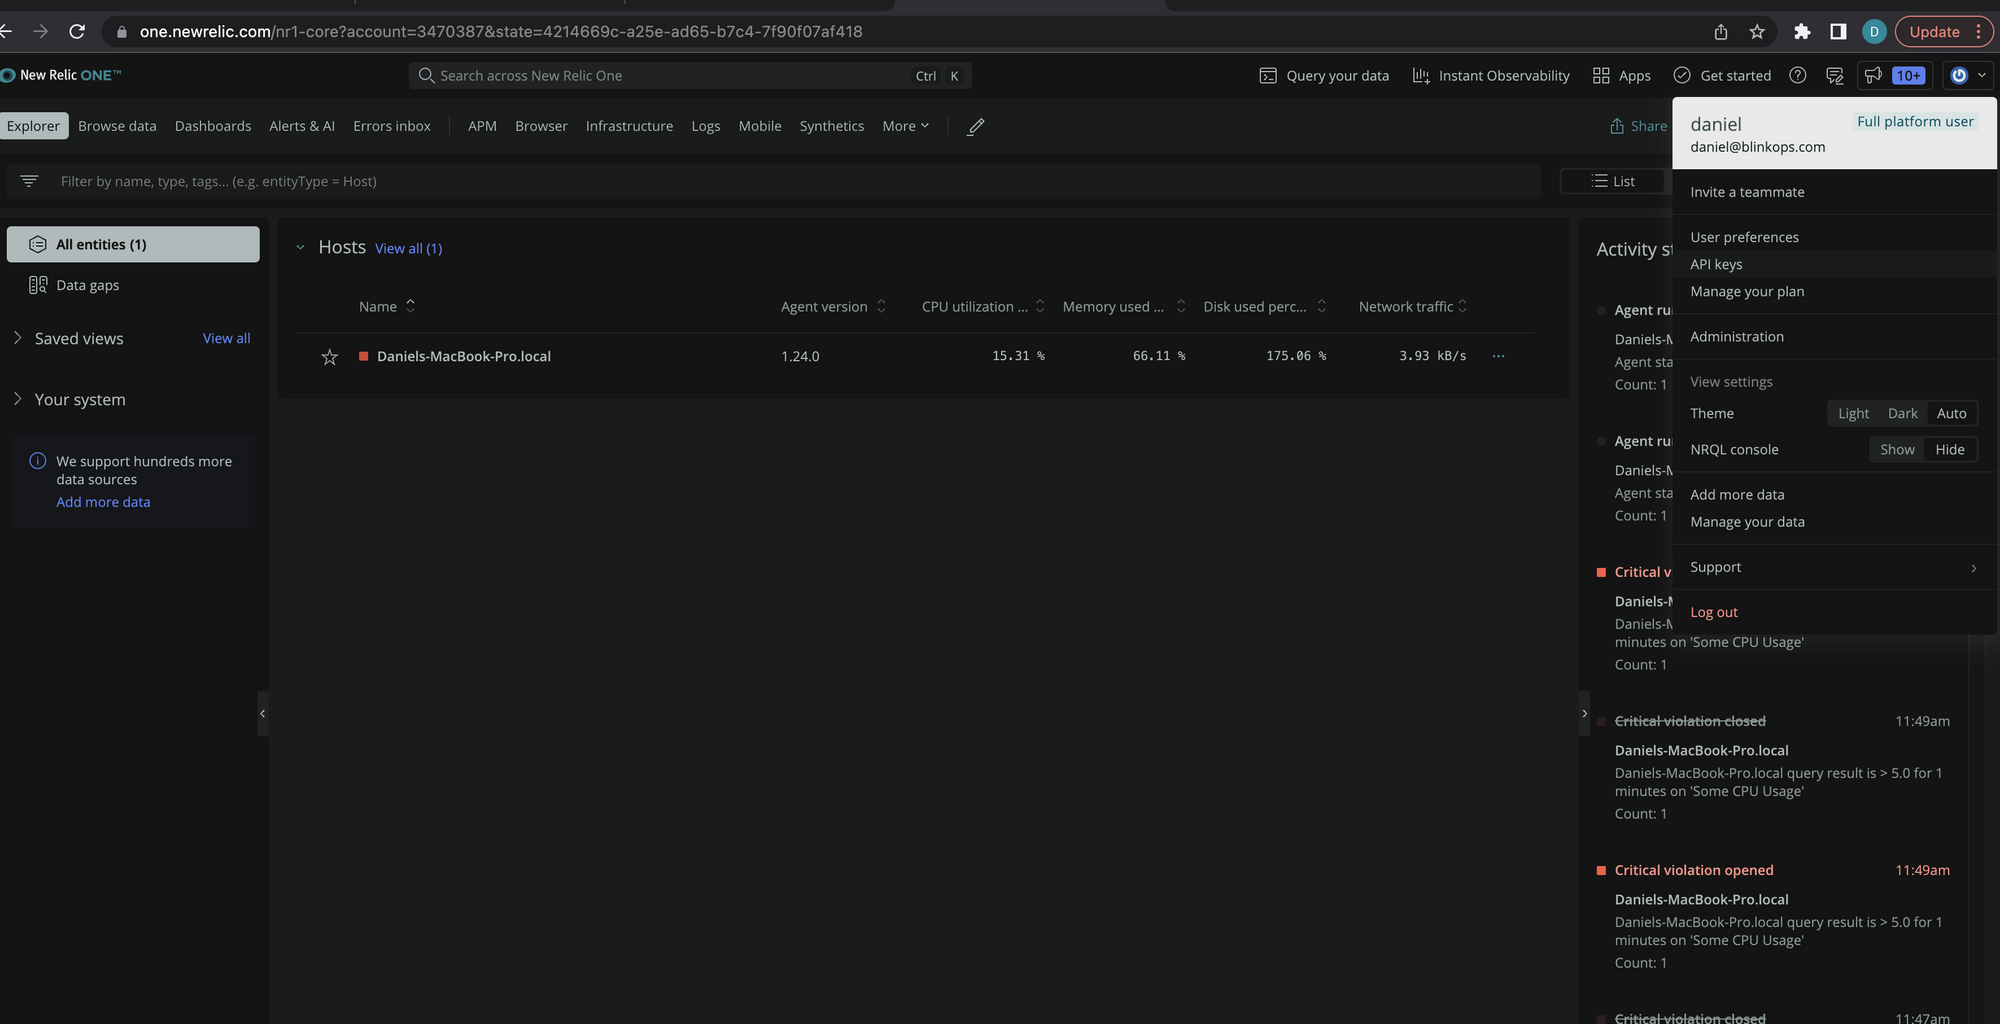Open the Apps launcher
This screenshot has width=2000, height=1024.
tap(1622, 76)
